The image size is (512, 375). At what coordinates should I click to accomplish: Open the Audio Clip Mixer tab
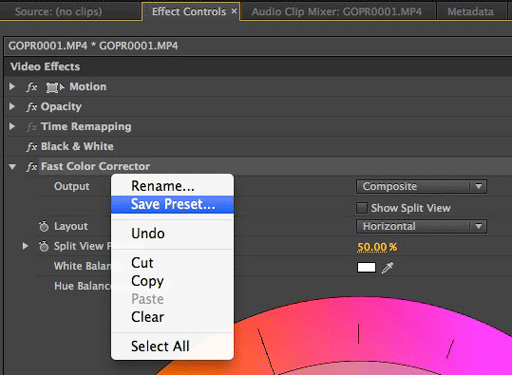(x=337, y=12)
